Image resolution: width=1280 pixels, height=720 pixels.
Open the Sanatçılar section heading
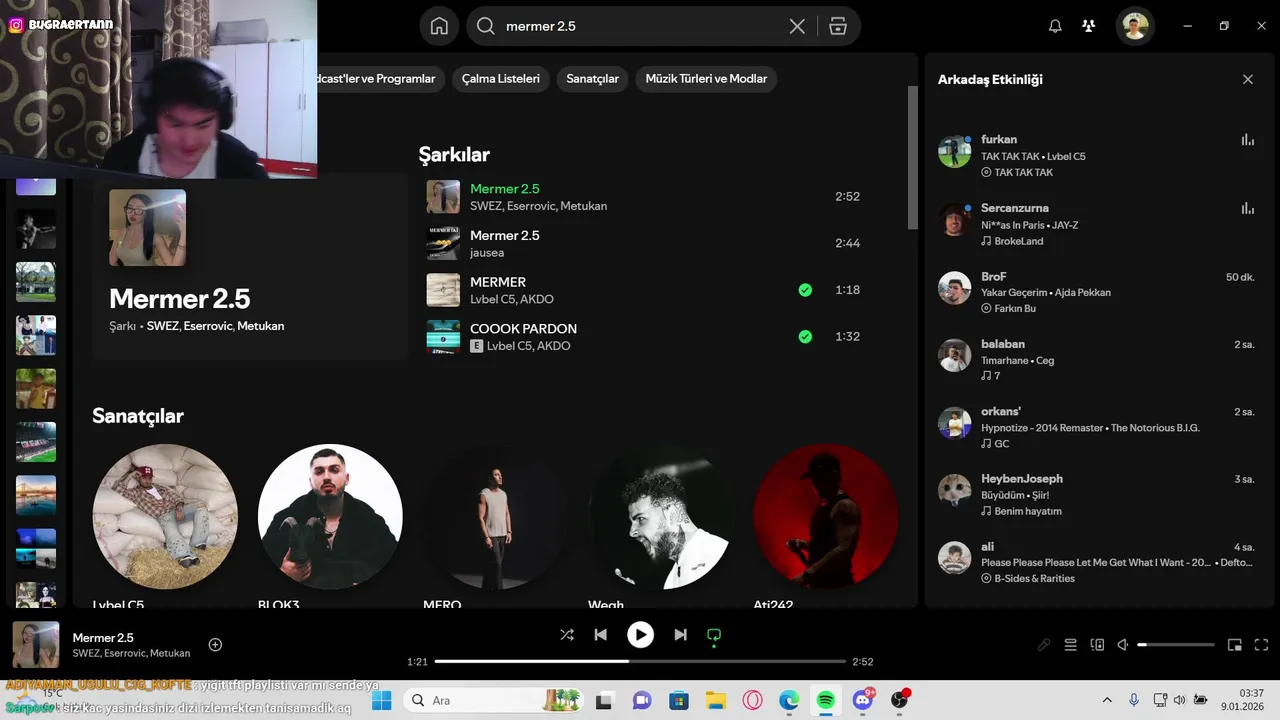coord(138,416)
